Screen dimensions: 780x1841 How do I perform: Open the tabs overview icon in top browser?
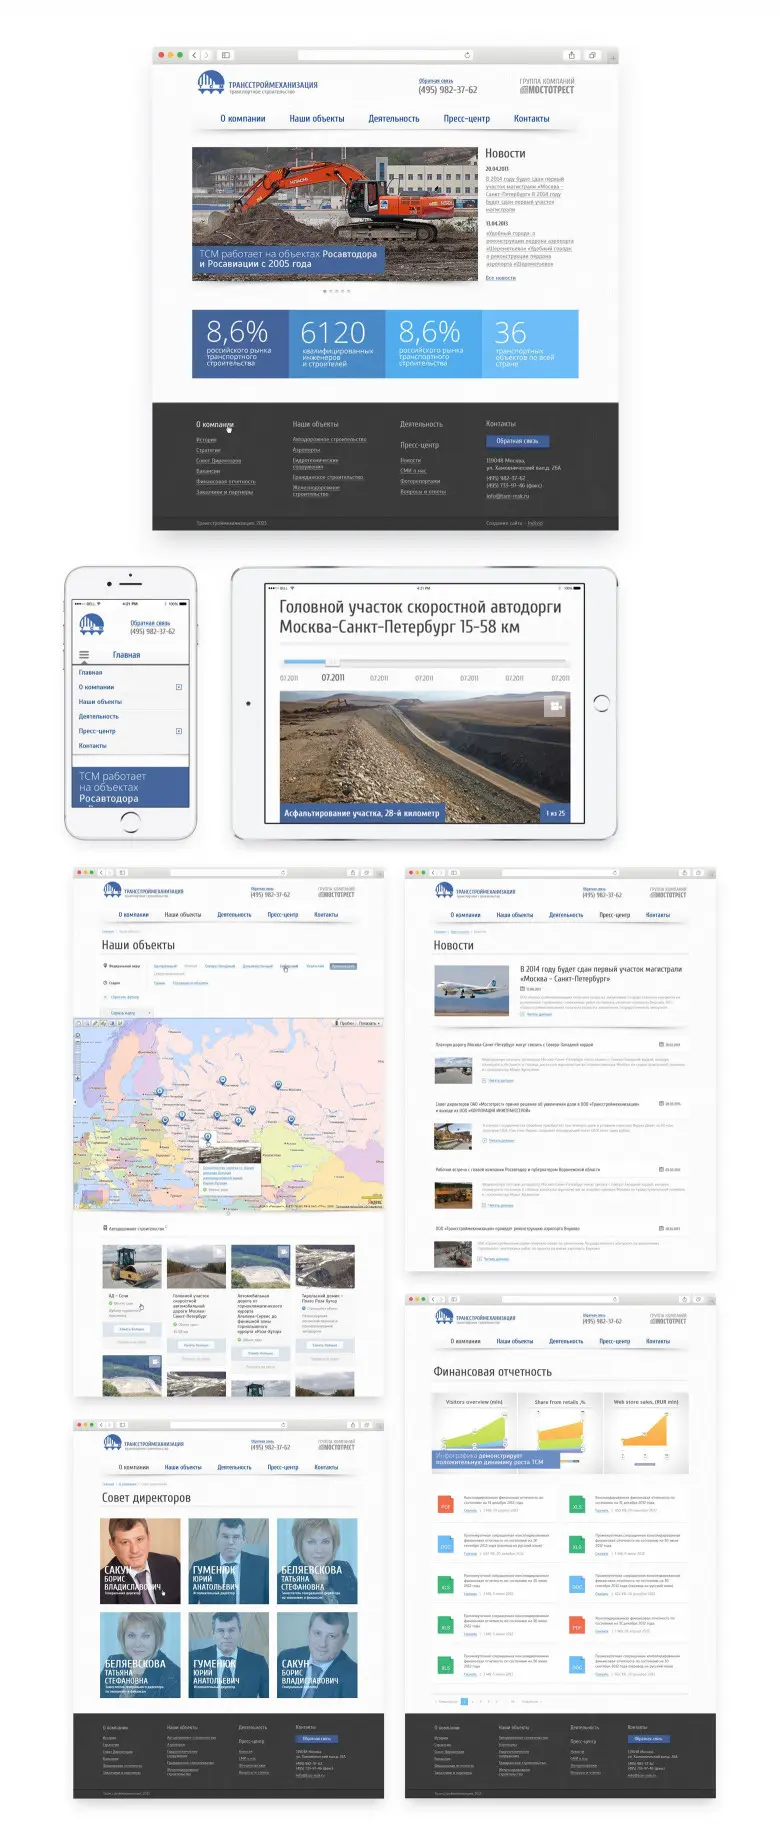click(592, 55)
